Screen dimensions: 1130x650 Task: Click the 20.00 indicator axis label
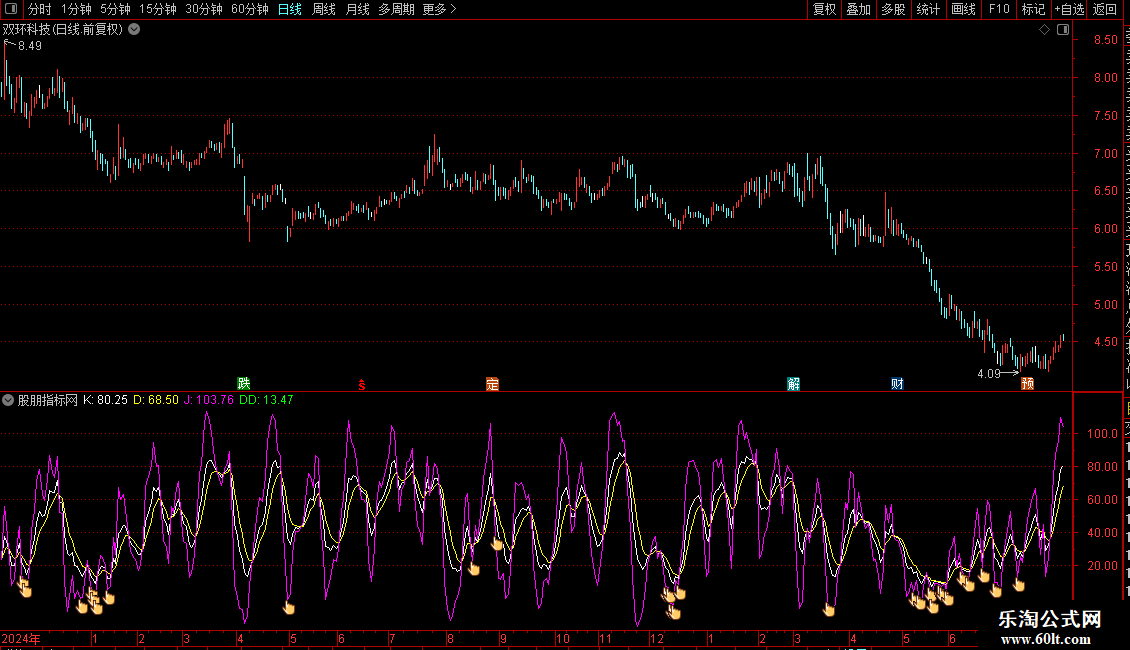point(1103,566)
